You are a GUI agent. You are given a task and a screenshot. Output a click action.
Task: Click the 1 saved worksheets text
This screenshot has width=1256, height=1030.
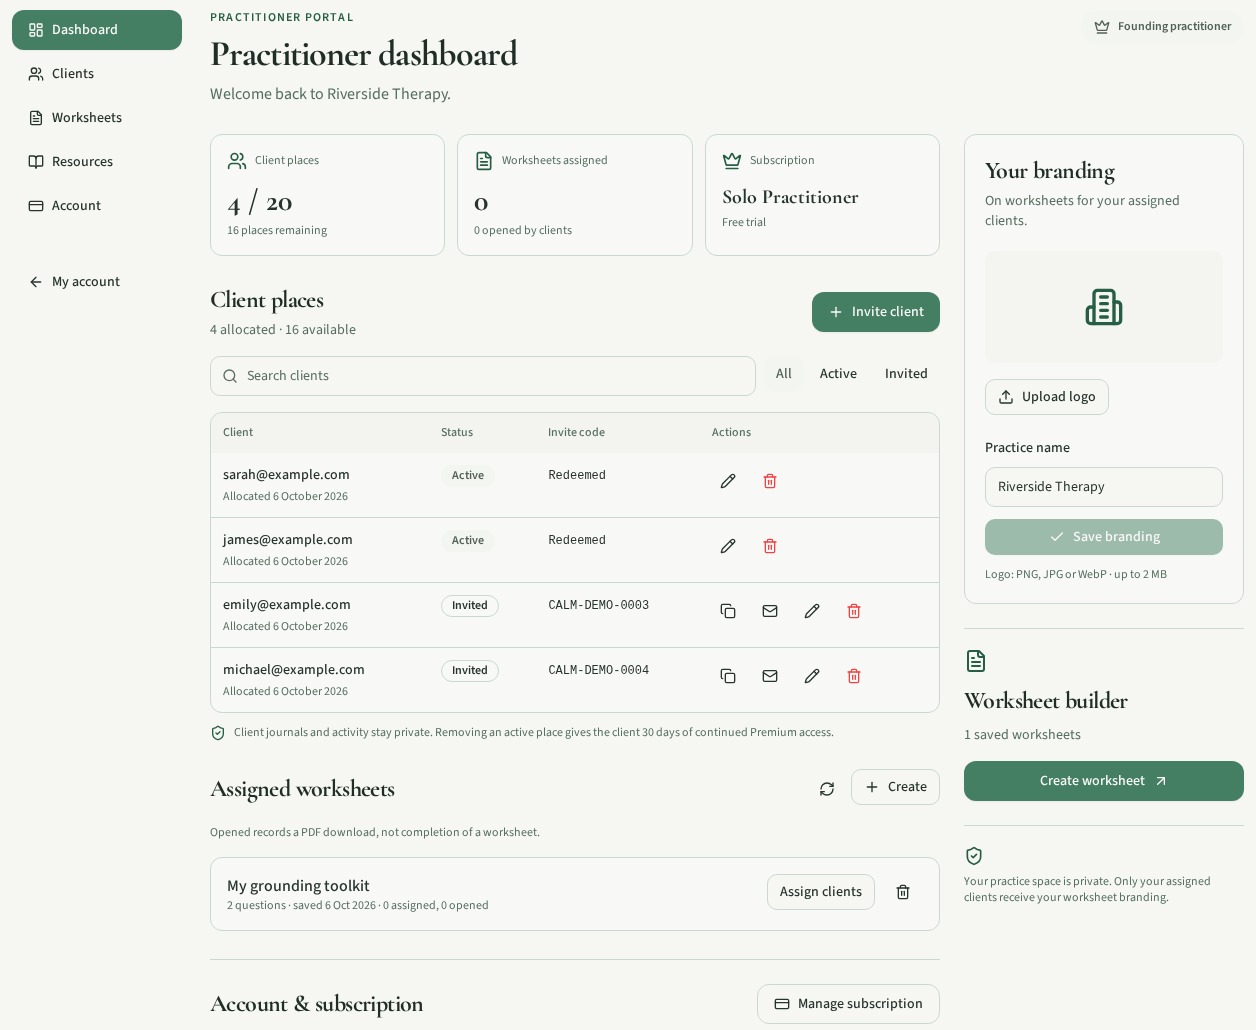(x=1022, y=735)
